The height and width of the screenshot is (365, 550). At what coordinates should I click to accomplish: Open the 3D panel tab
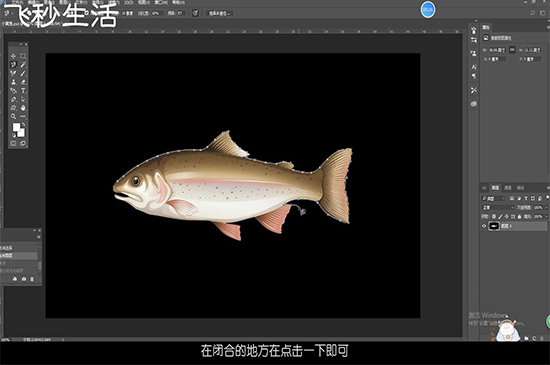click(x=484, y=188)
